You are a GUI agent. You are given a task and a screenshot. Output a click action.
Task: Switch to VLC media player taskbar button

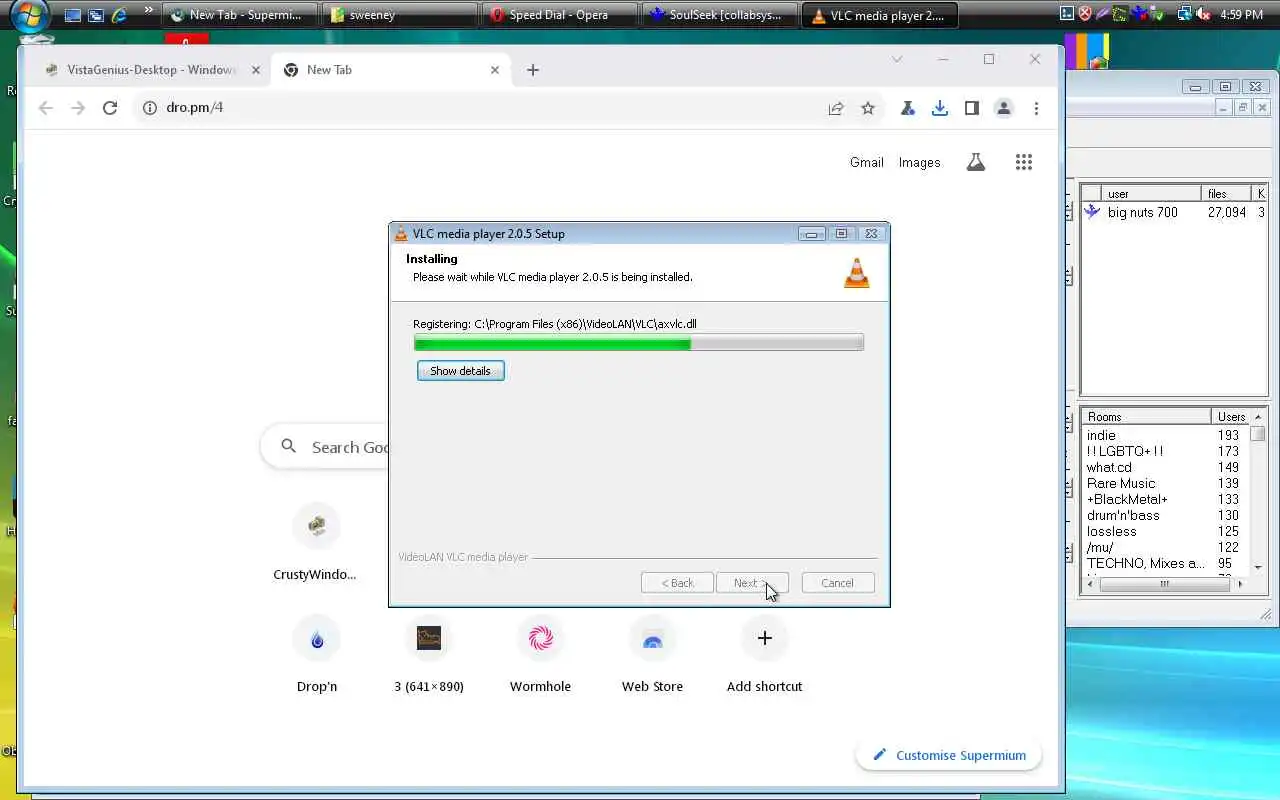point(879,15)
